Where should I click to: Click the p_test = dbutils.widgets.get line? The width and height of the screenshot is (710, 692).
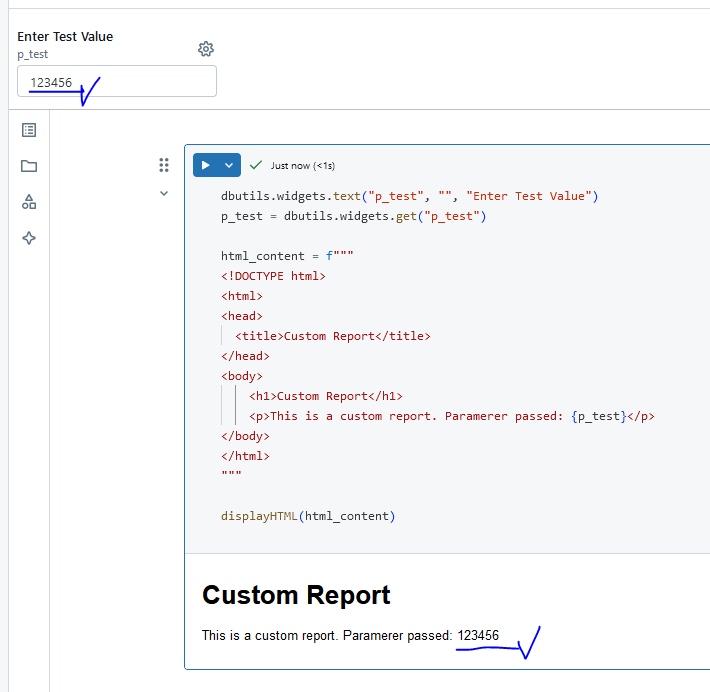tap(353, 216)
